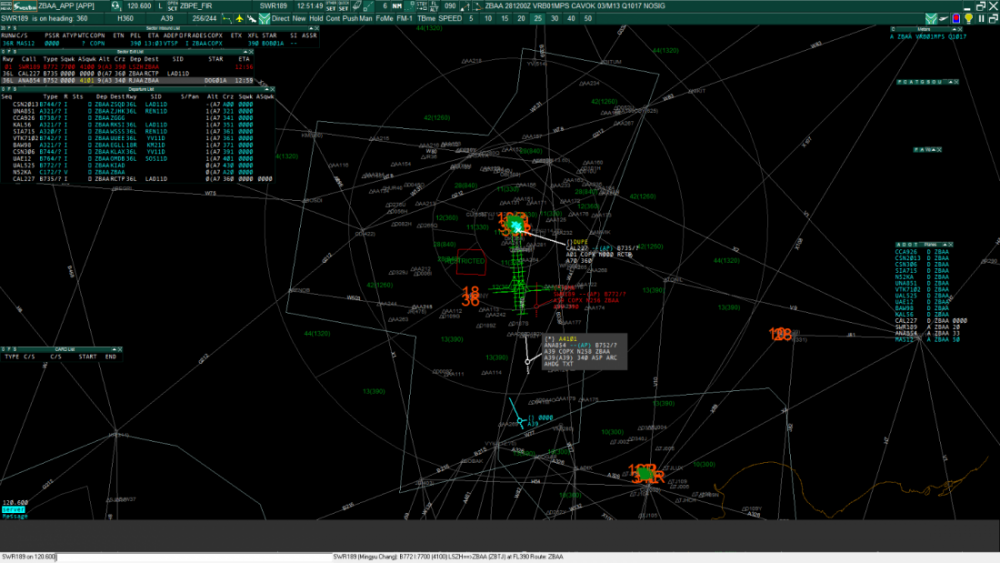Click the A39 altitude field
Image resolution: width=1000 pixels, height=563 pixels.
pyautogui.click(x=167, y=18)
